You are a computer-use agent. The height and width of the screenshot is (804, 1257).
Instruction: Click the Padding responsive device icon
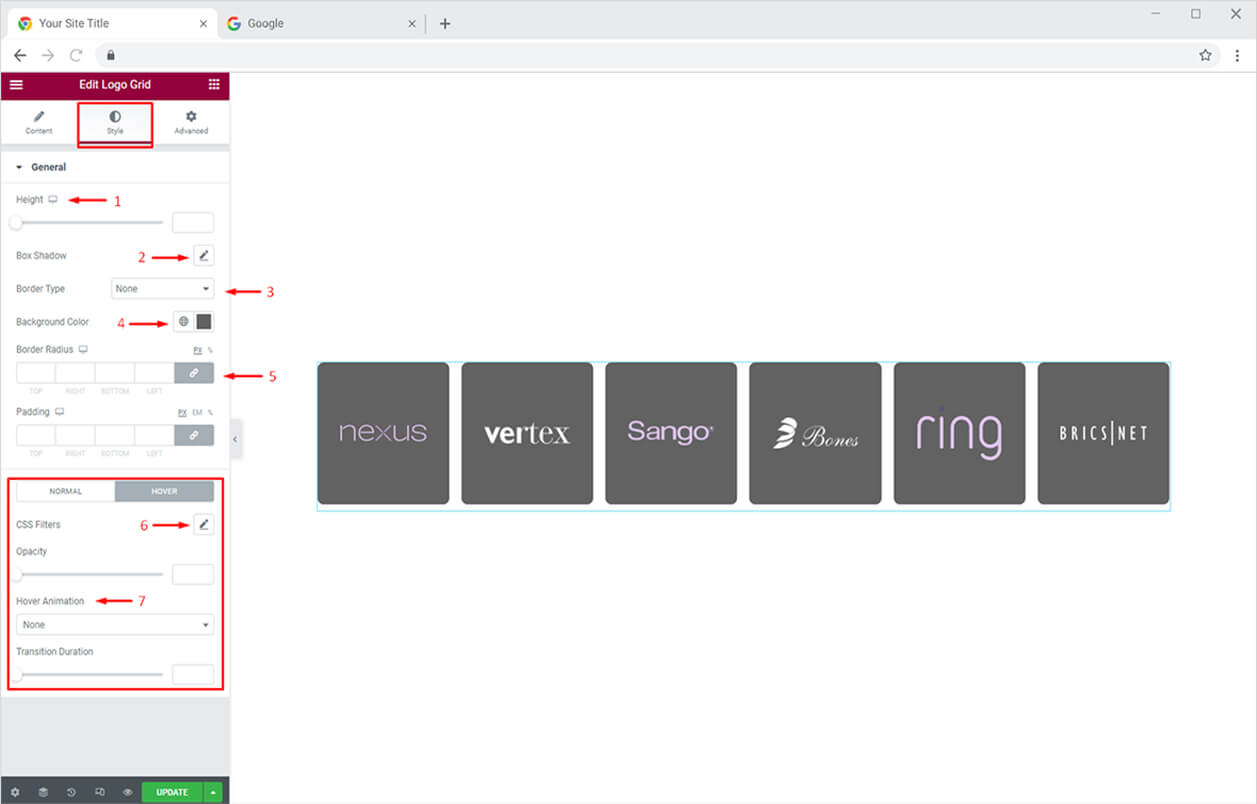[59, 412]
